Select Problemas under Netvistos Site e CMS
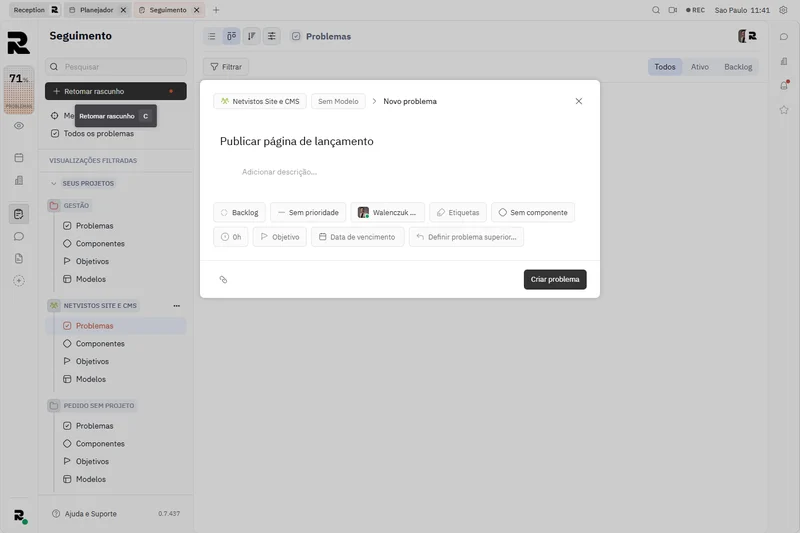The image size is (800, 533). click(116, 326)
